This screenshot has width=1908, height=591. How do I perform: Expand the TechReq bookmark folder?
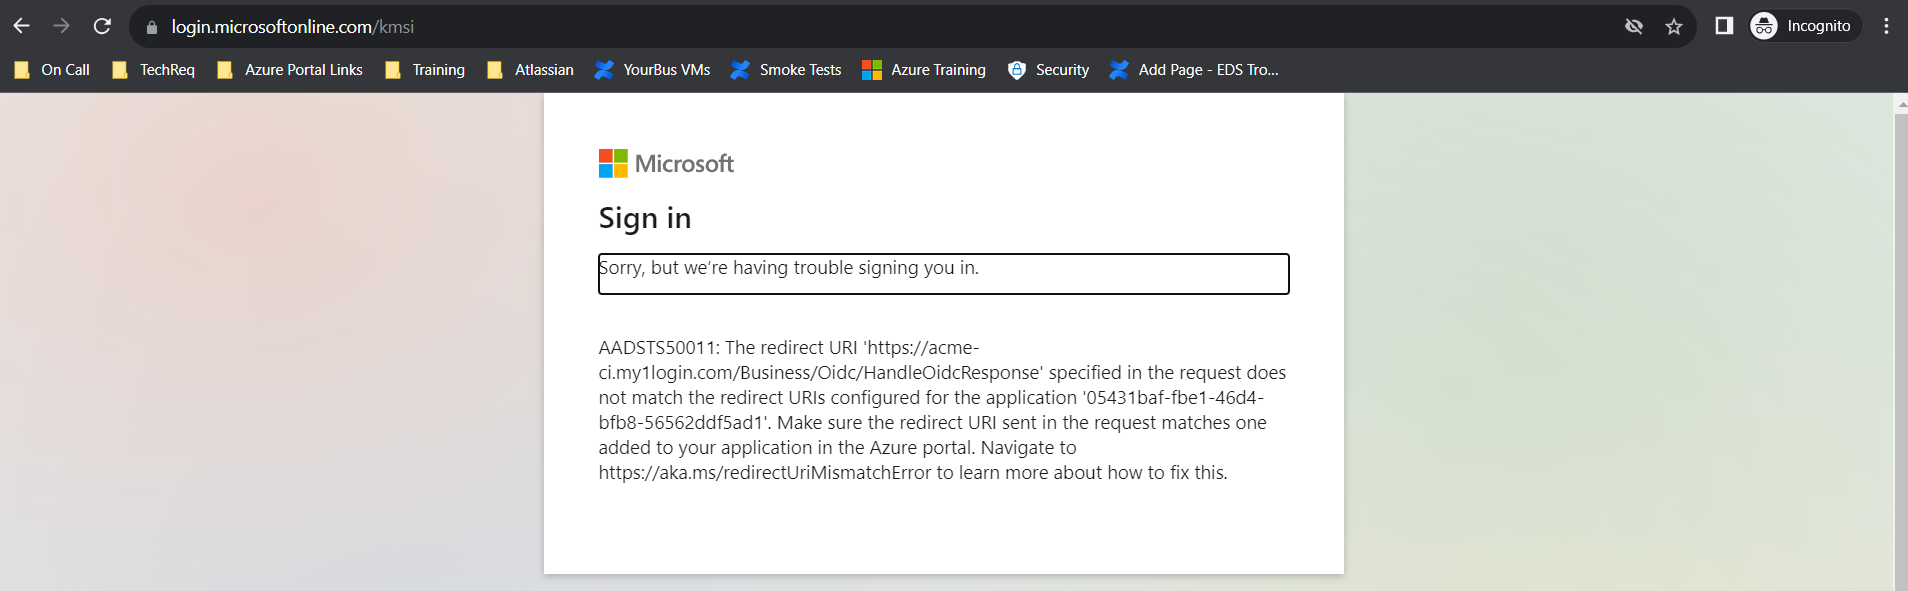click(x=154, y=70)
